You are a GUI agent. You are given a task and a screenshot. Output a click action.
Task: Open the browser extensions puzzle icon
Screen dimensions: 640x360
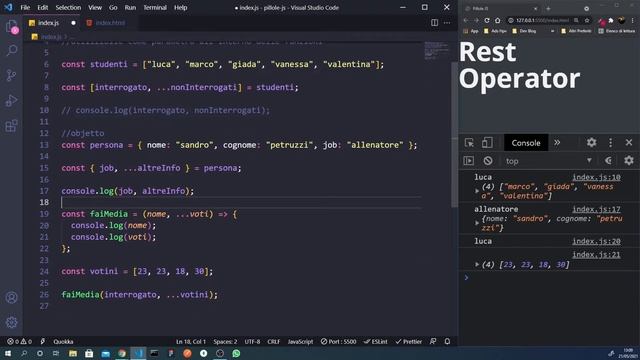pos(611,20)
